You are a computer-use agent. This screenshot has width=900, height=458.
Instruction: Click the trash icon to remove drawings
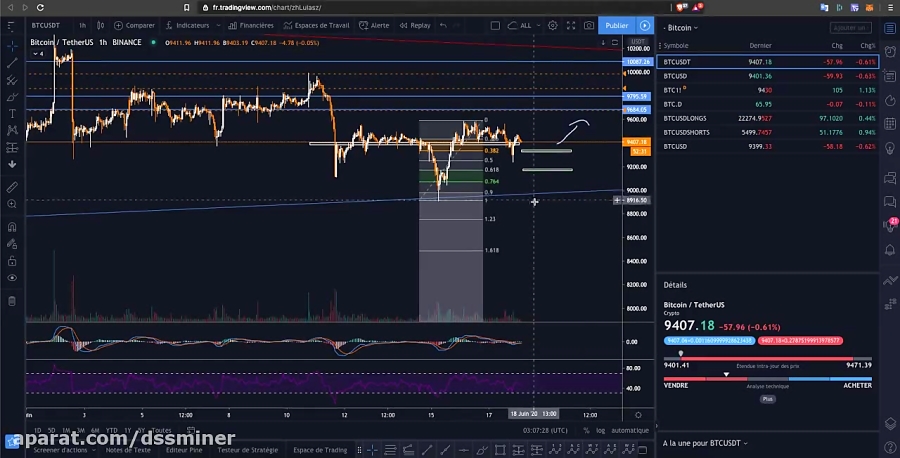pos(12,301)
